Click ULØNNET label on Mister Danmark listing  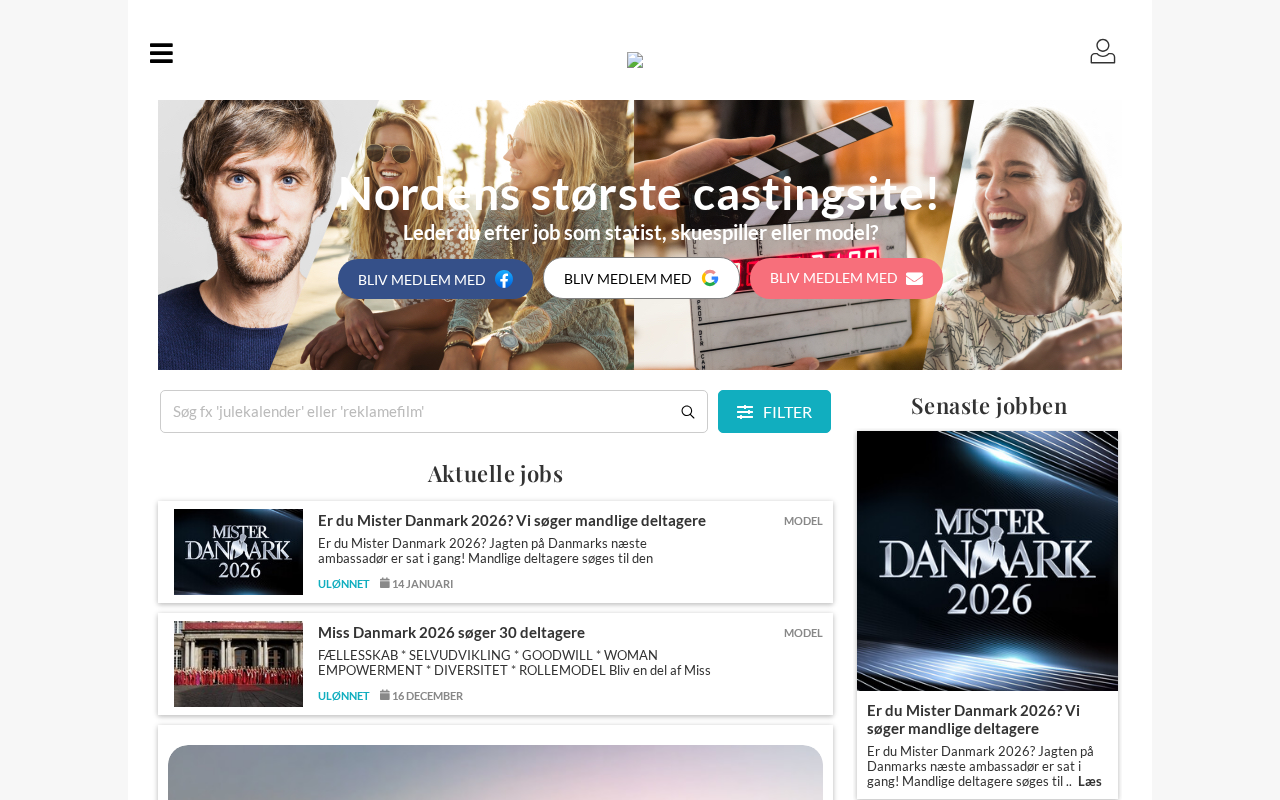tap(344, 584)
